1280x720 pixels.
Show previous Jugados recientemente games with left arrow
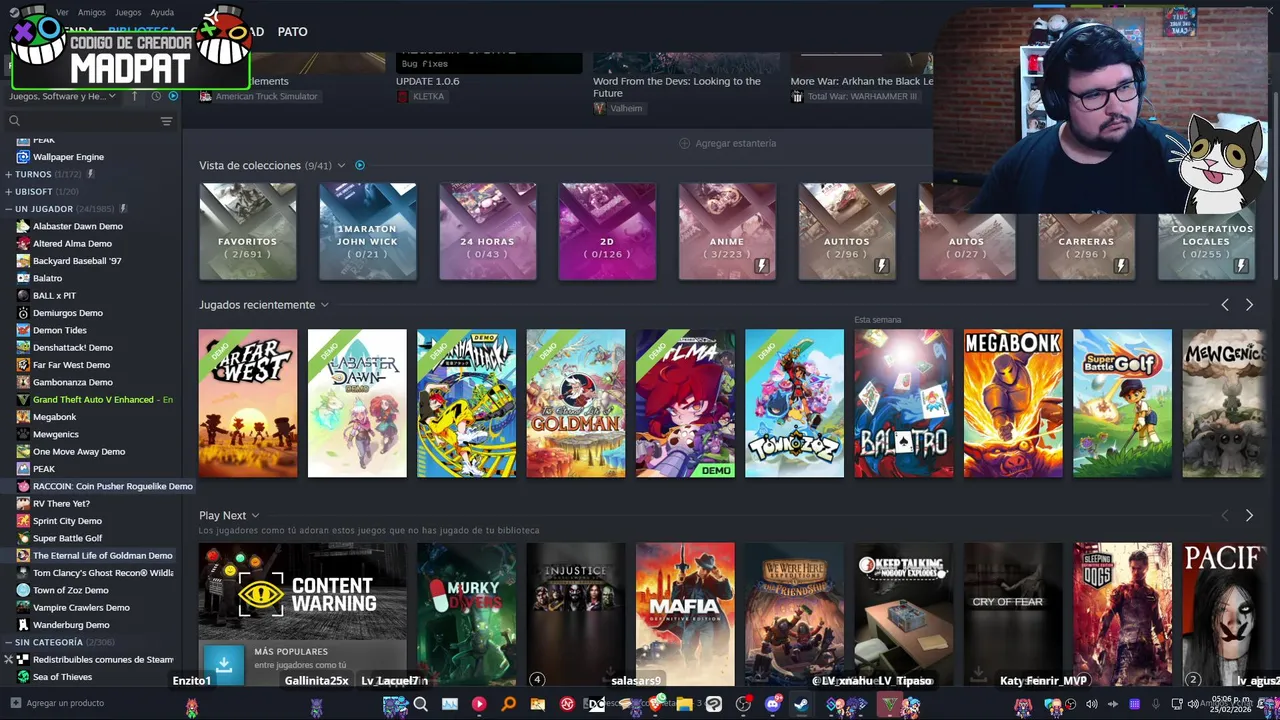1225,305
